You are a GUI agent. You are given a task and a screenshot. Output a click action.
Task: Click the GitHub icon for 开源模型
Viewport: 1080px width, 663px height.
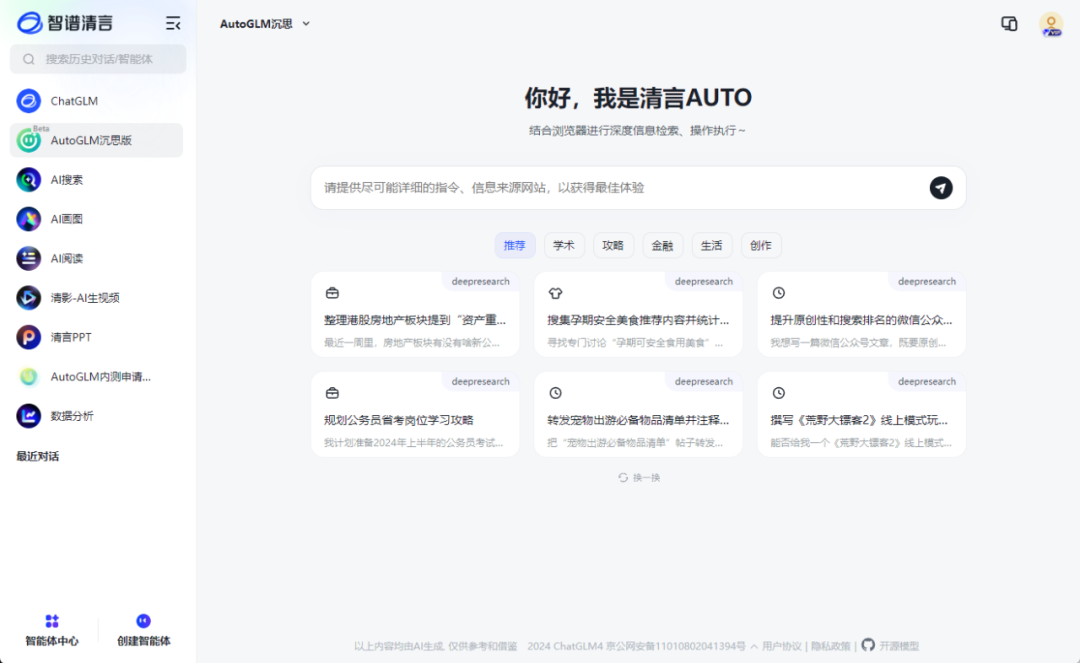pyautogui.click(x=868, y=645)
